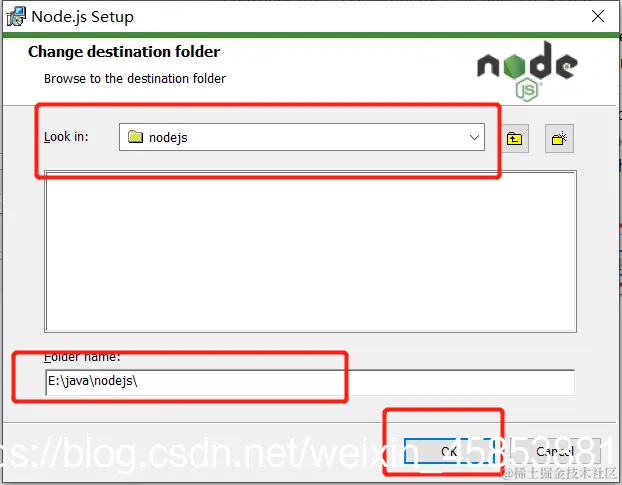The height and width of the screenshot is (485, 622).
Task: Close the Node.js Setup dialog
Action: (x=598, y=16)
